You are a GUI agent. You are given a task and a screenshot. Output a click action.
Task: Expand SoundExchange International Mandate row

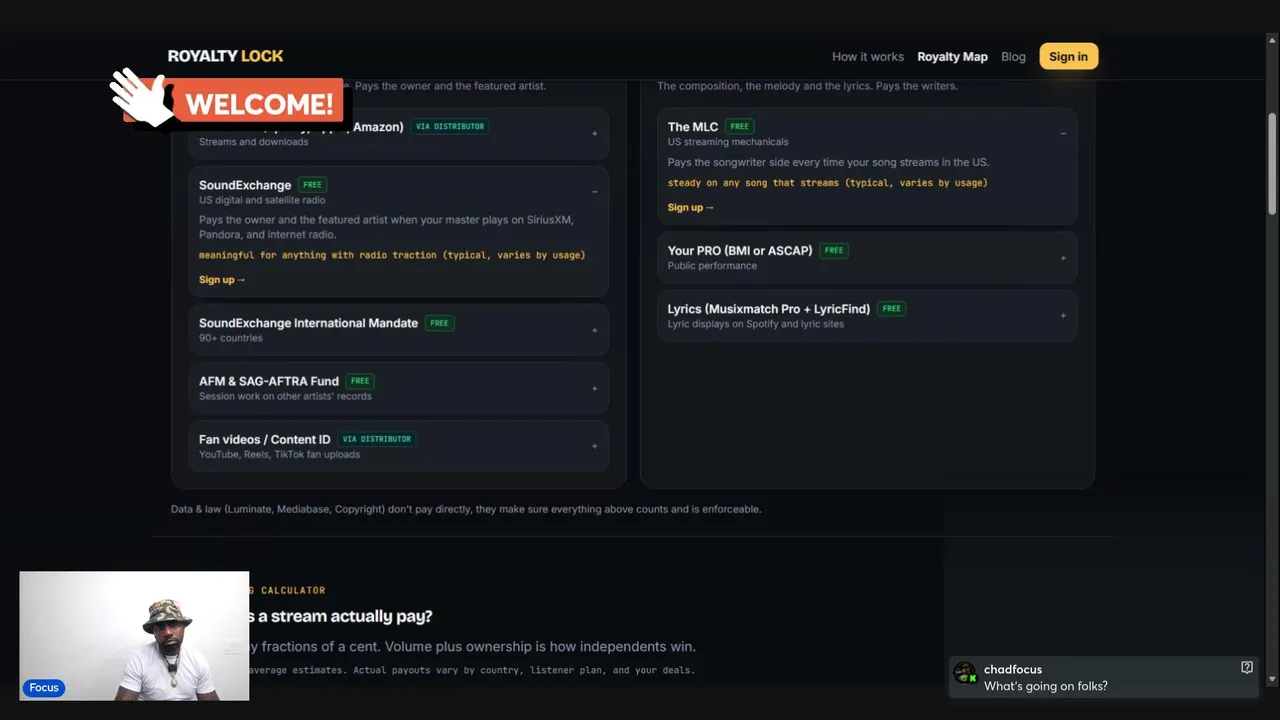pyautogui.click(x=398, y=330)
